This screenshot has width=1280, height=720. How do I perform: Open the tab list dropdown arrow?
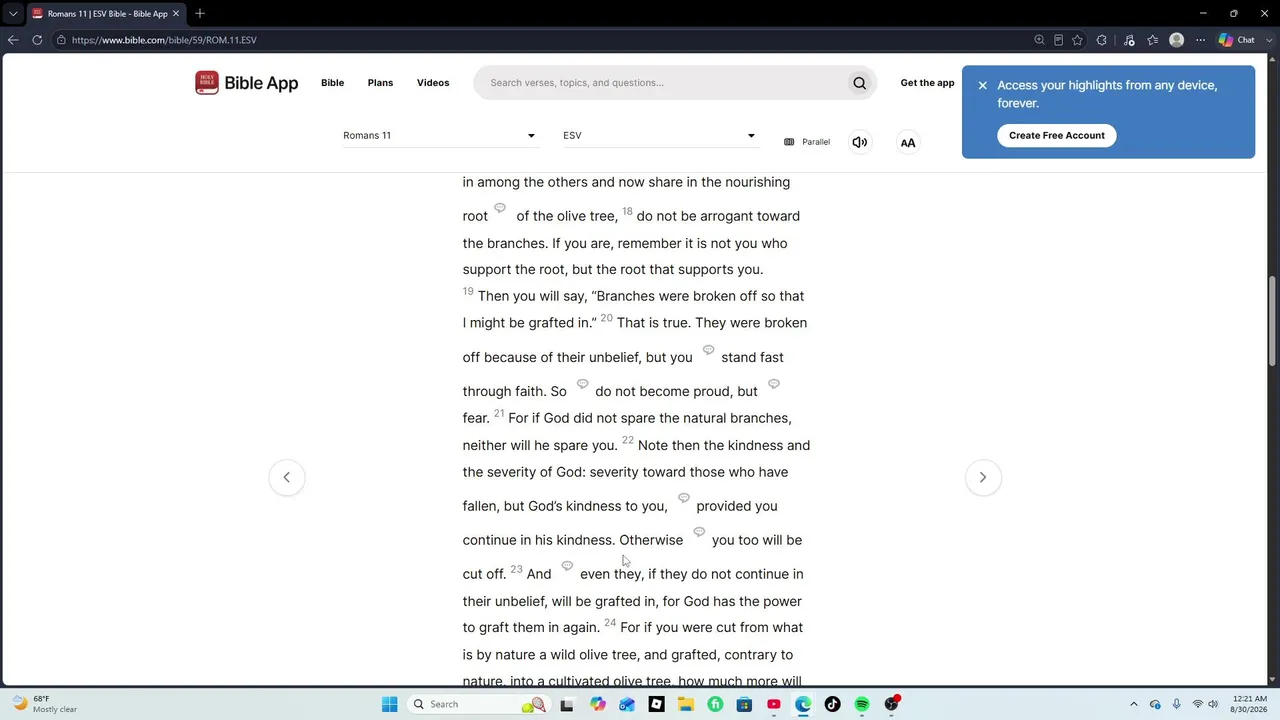(x=13, y=14)
